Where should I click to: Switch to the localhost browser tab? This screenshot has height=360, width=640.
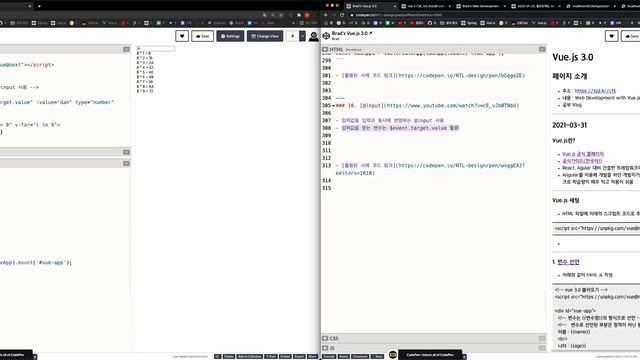coord(590,6)
